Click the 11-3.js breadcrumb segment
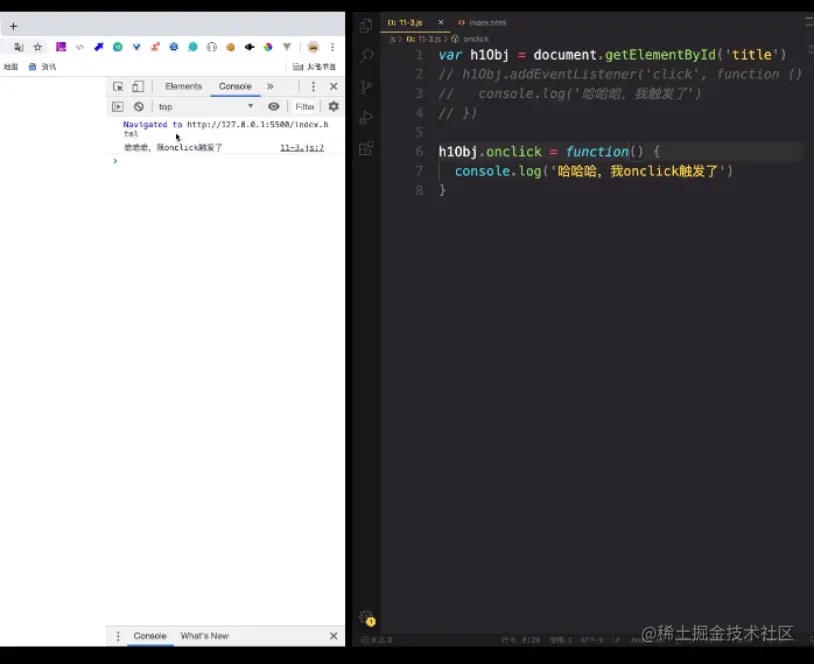 tap(424, 39)
